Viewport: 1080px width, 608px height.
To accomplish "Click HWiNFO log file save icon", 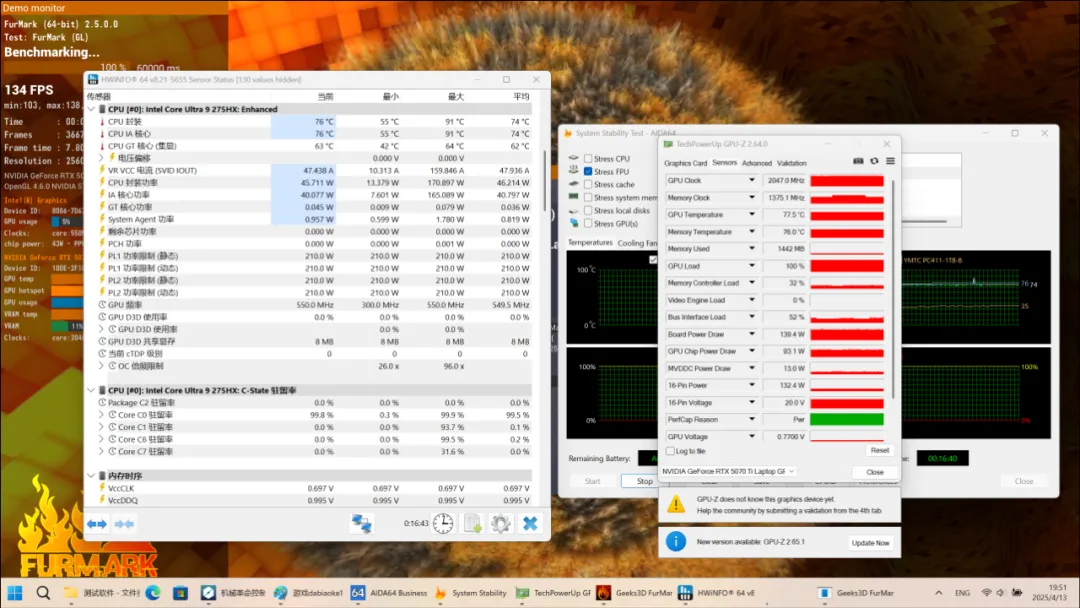I will 472,523.
